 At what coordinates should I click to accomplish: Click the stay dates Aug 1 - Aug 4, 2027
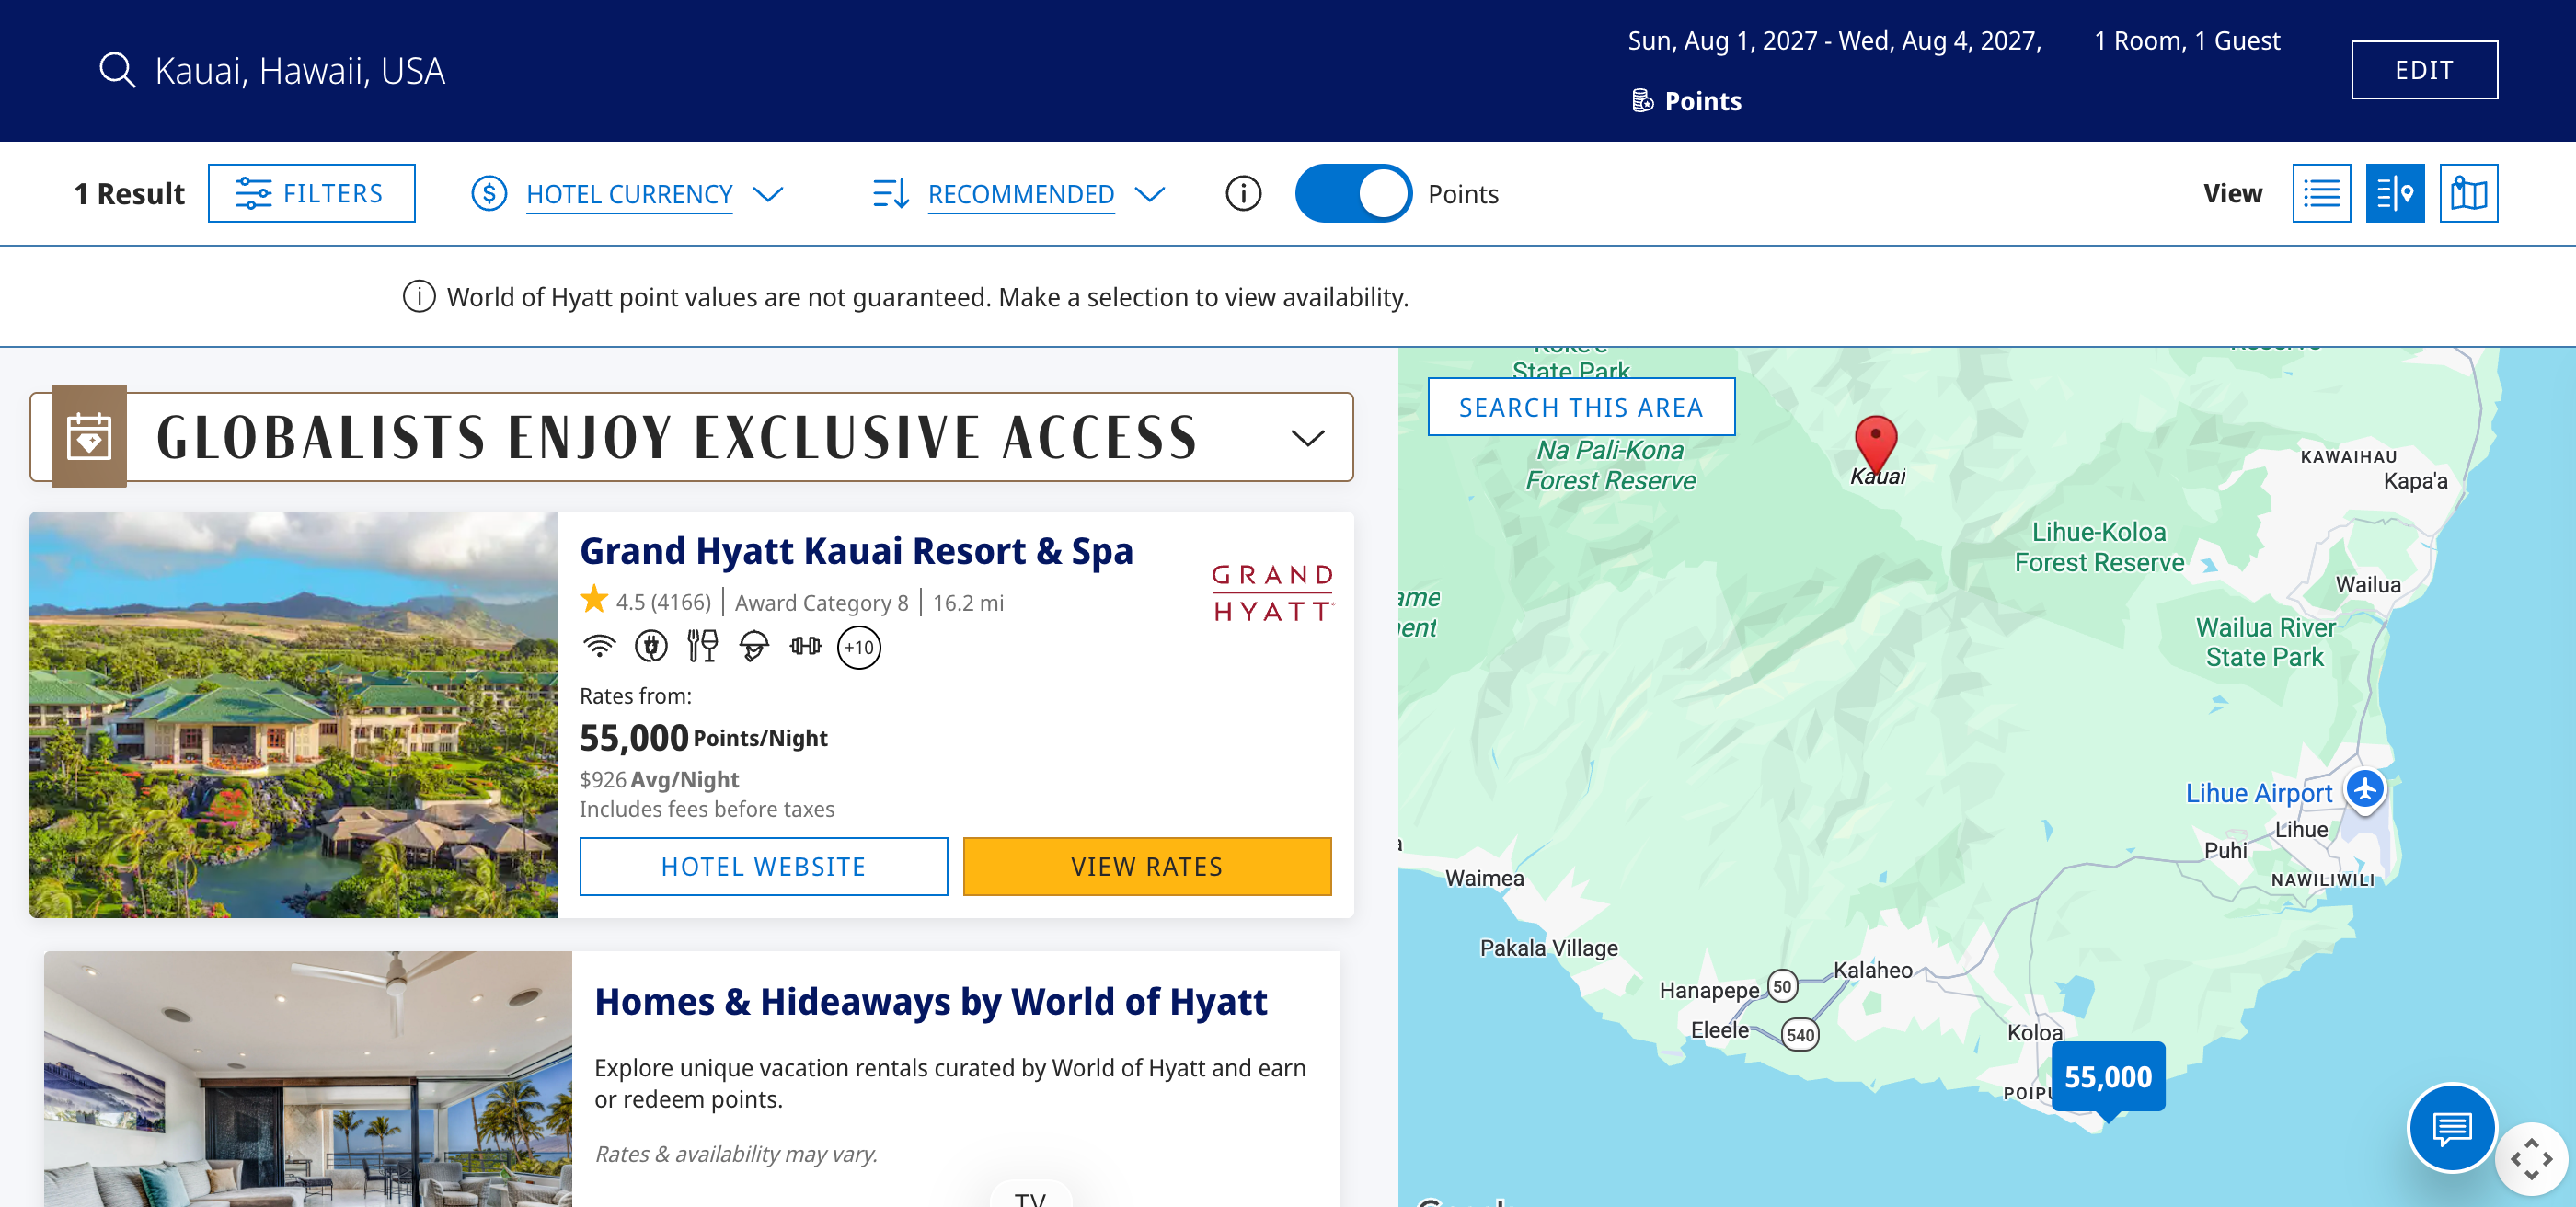coord(1834,41)
